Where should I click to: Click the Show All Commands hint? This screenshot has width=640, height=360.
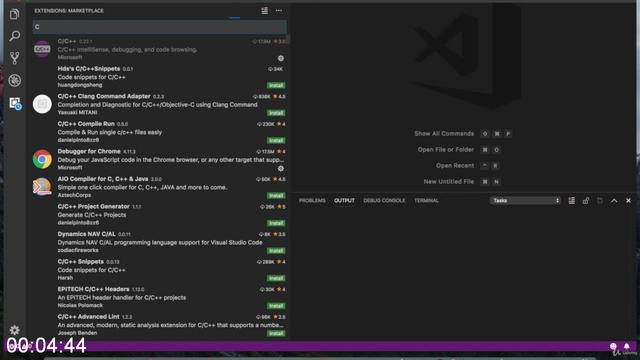pyautogui.click(x=444, y=133)
